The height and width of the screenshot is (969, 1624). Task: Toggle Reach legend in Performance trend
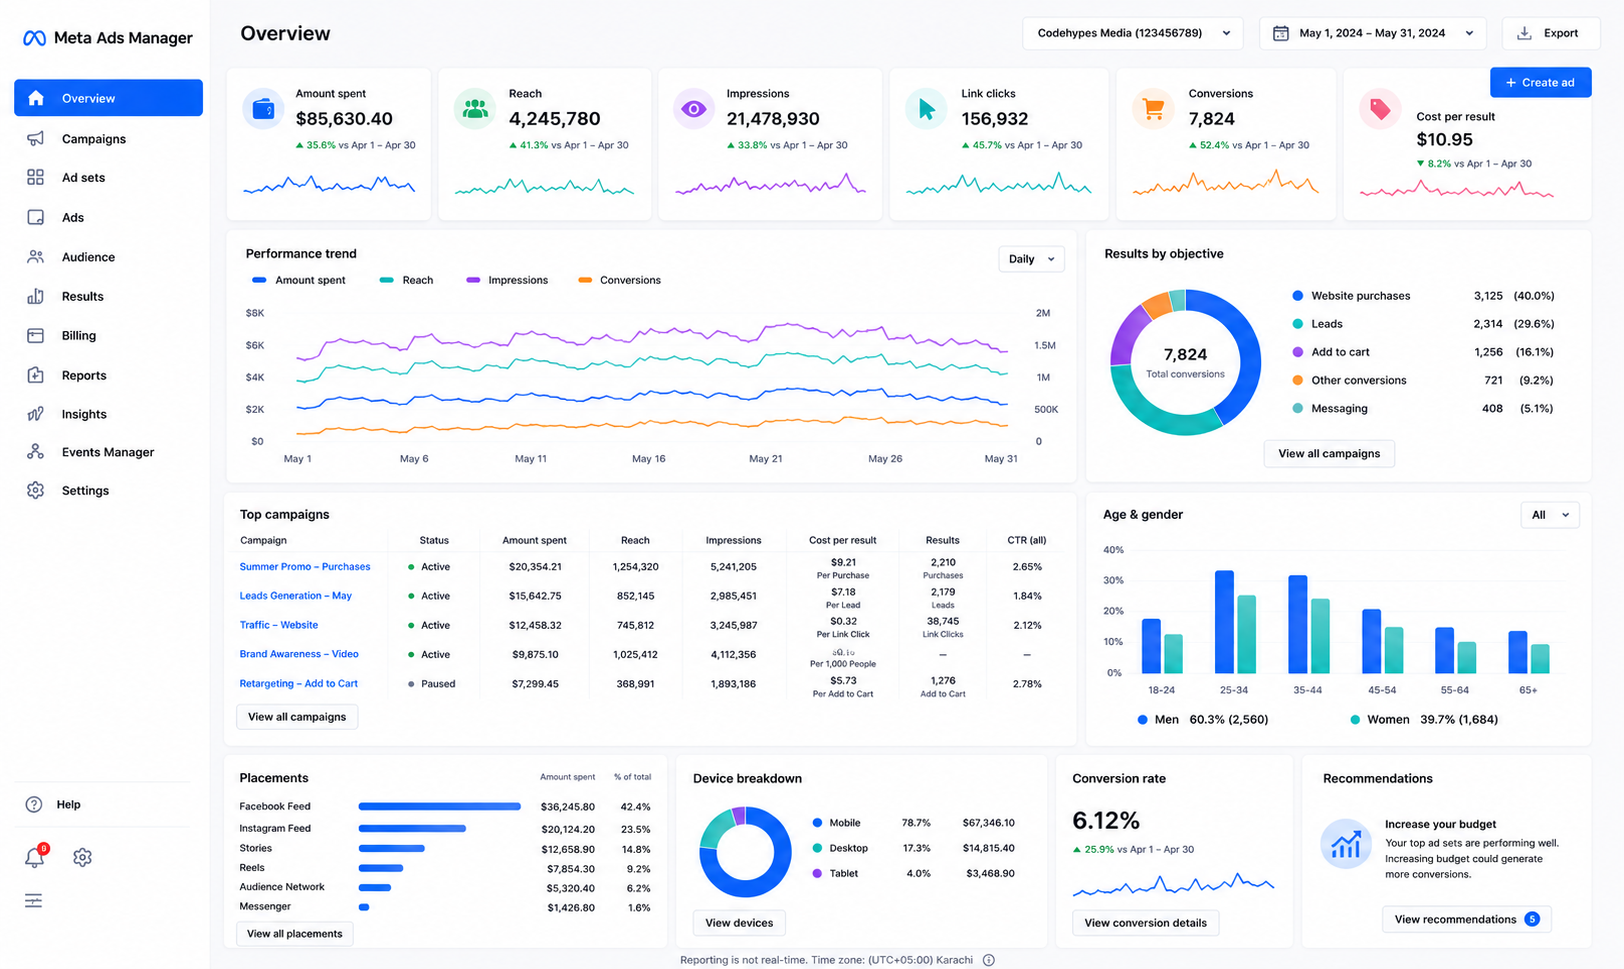click(406, 280)
